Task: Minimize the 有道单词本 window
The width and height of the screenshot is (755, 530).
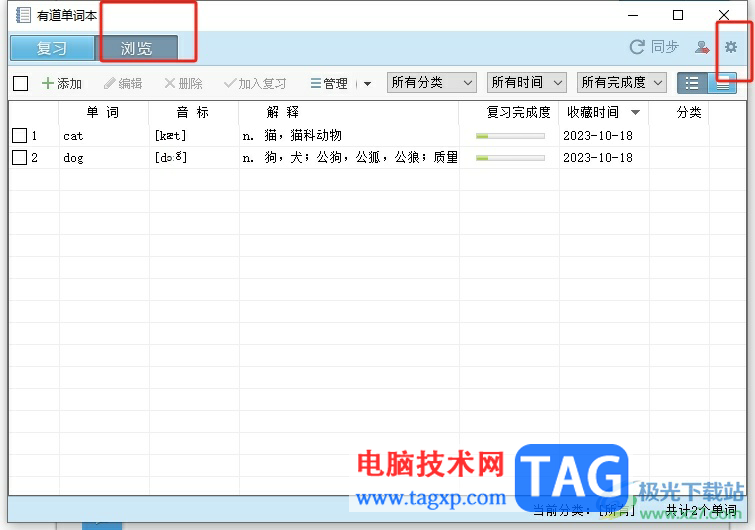Action: (x=633, y=15)
